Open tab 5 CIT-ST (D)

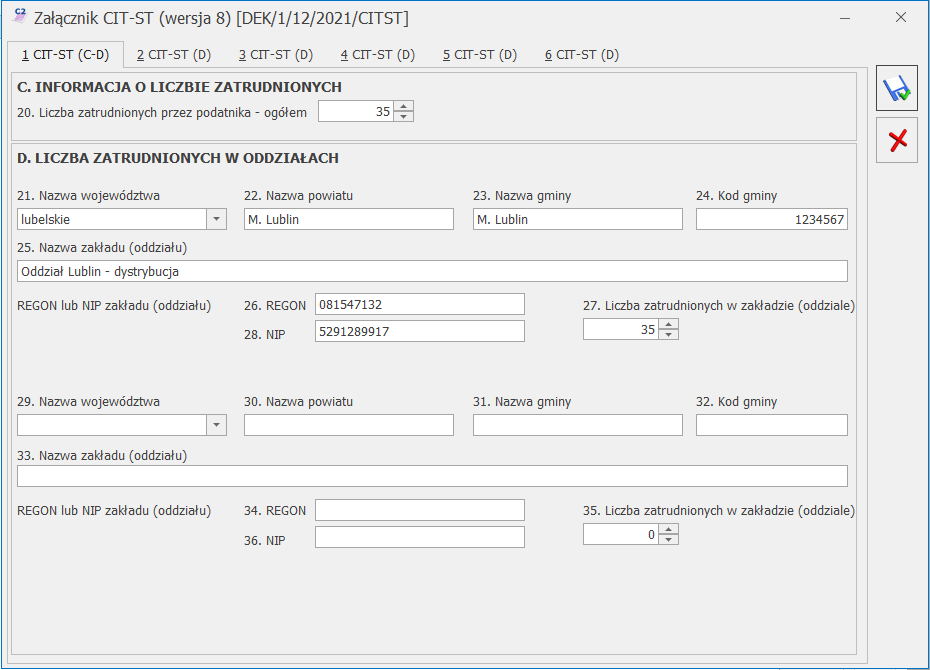[479, 56]
